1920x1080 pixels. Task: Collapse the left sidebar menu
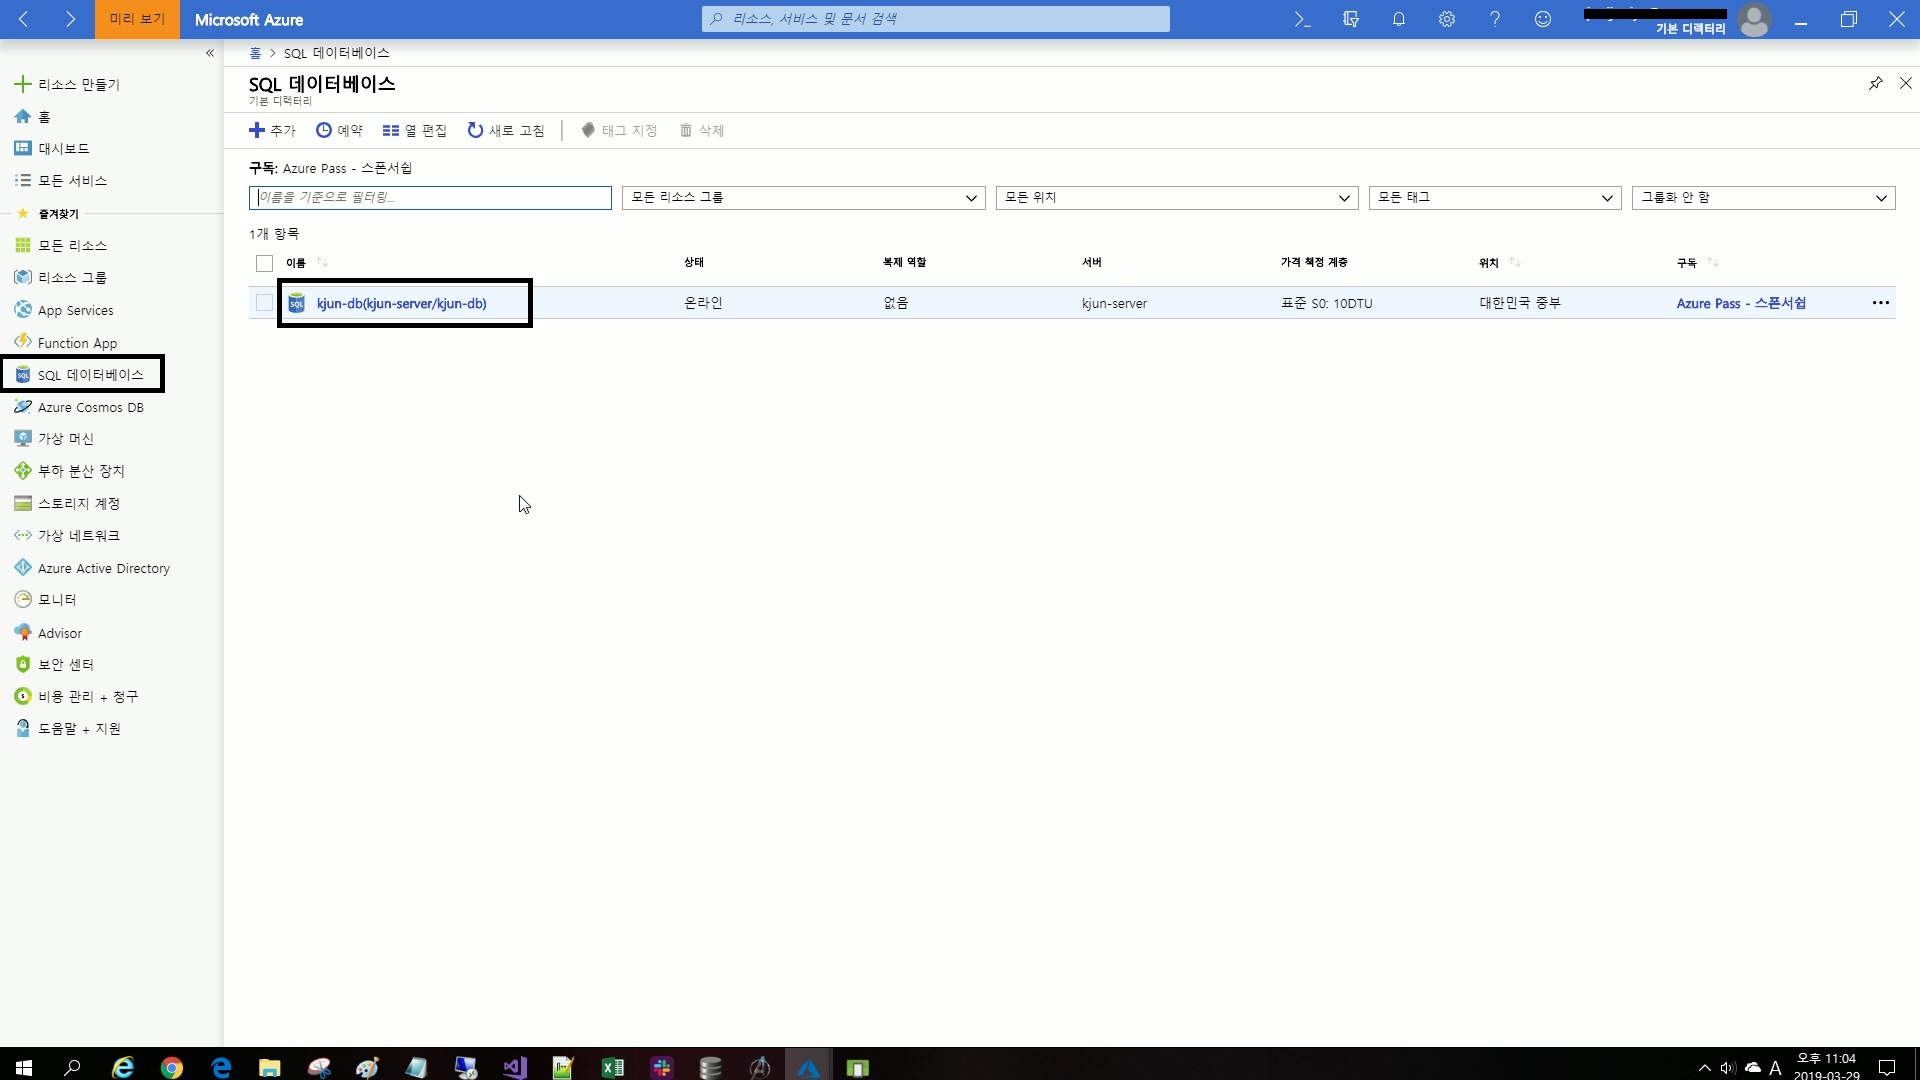pos(210,53)
